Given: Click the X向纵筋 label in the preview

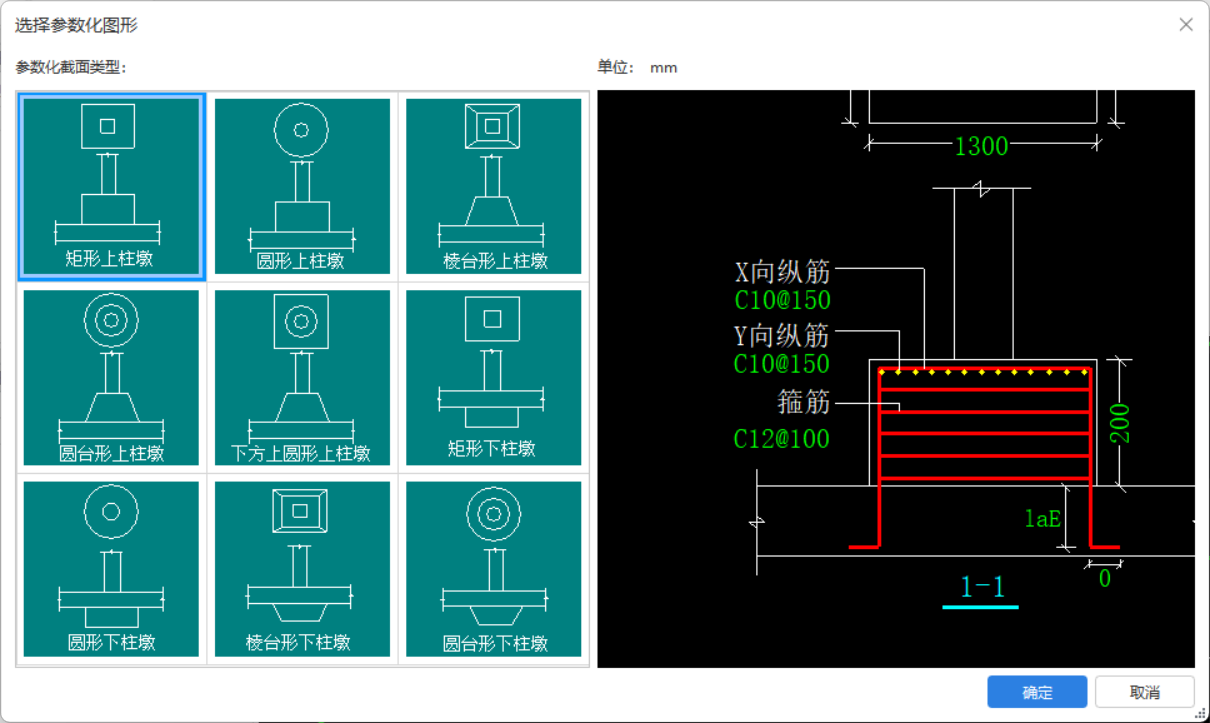Looking at the screenshot, I should 783,271.
